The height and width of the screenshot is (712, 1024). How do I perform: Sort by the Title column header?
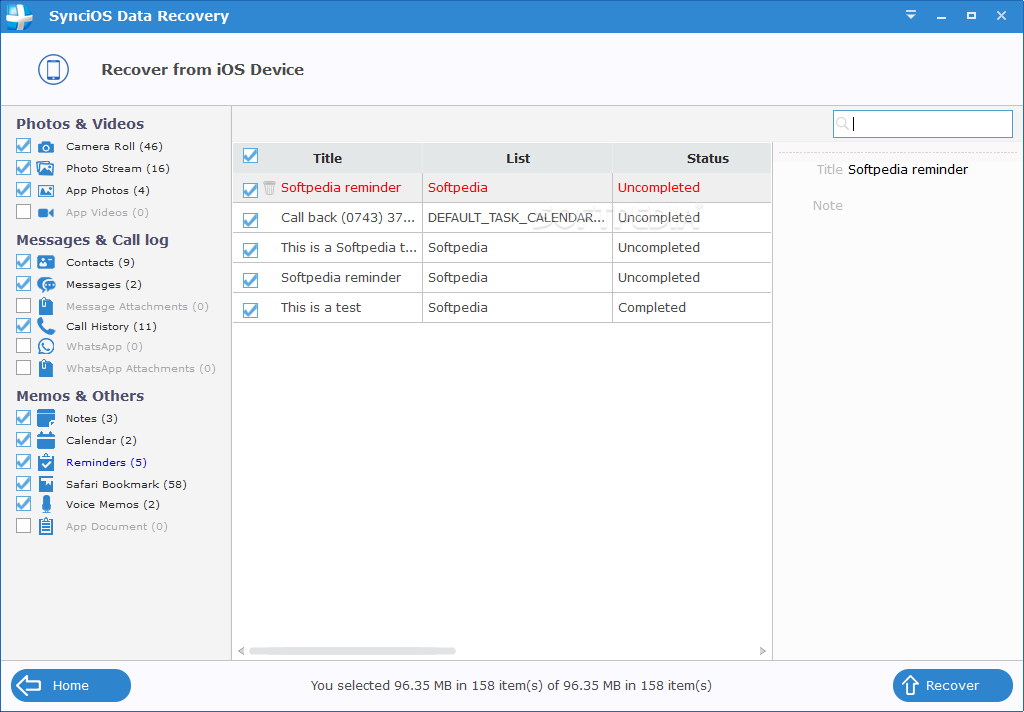pyautogui.click(x=327, y=158)
